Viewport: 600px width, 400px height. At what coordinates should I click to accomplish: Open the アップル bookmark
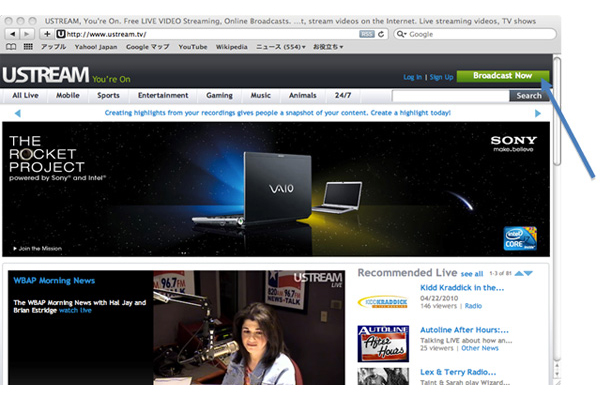point(54,47)
